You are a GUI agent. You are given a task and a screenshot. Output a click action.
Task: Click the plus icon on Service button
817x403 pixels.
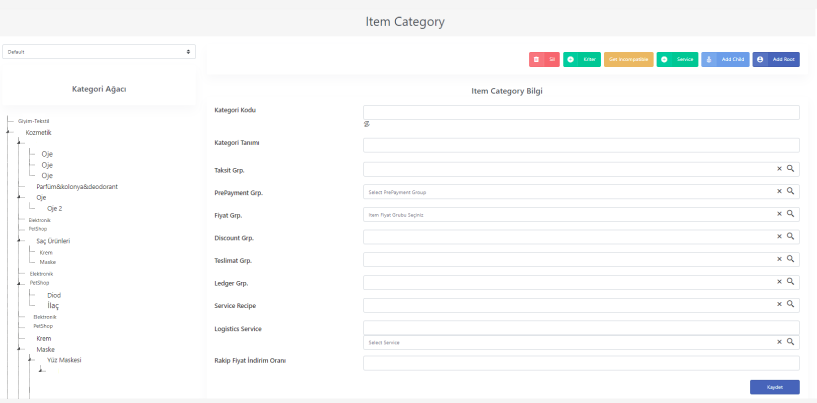(x=664, y=59)
